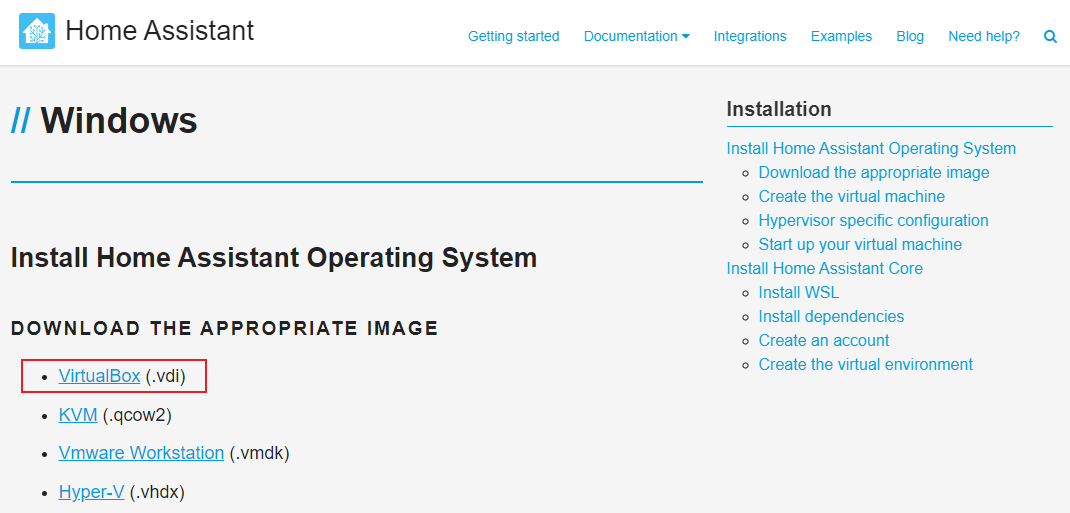The height and width of the screenshot is (513, 1070).
Task: Expand the Documentation dropdown menu
Action: [x=636, y=36]
